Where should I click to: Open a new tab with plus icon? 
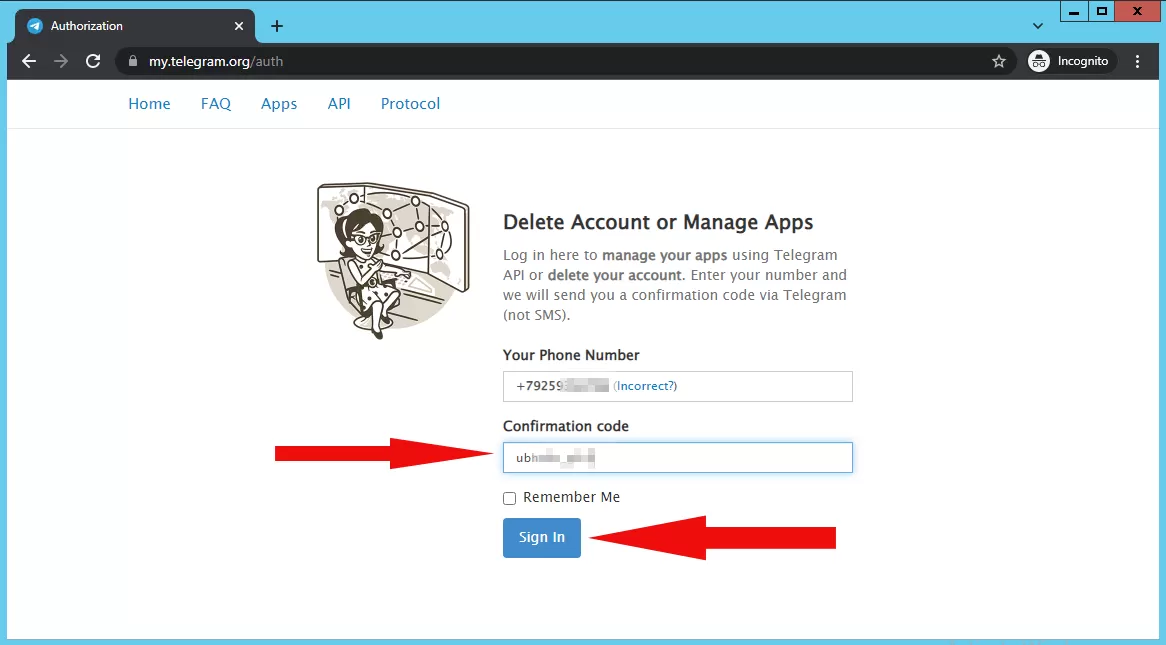(277, 26)
